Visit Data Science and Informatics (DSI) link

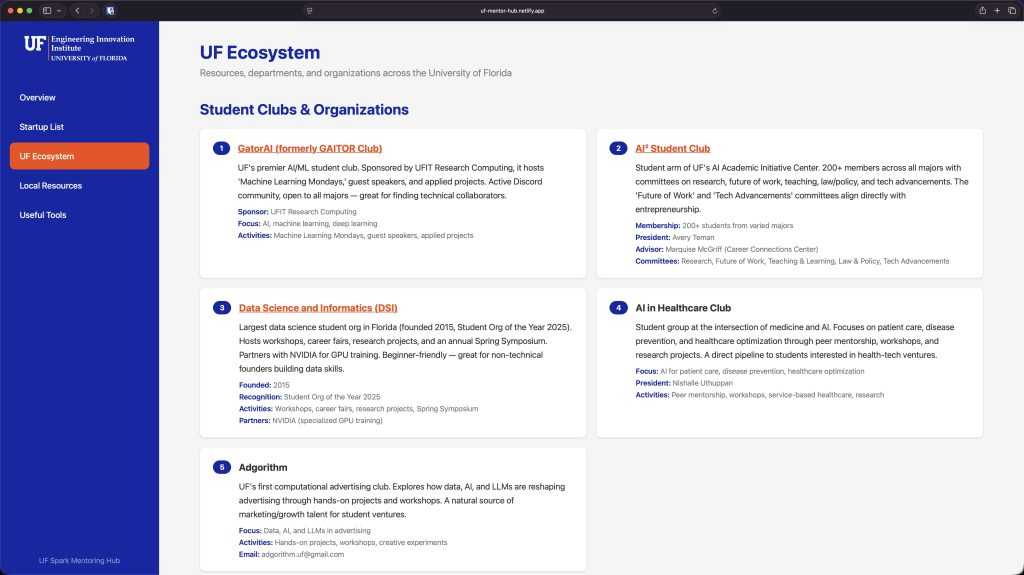318,308
